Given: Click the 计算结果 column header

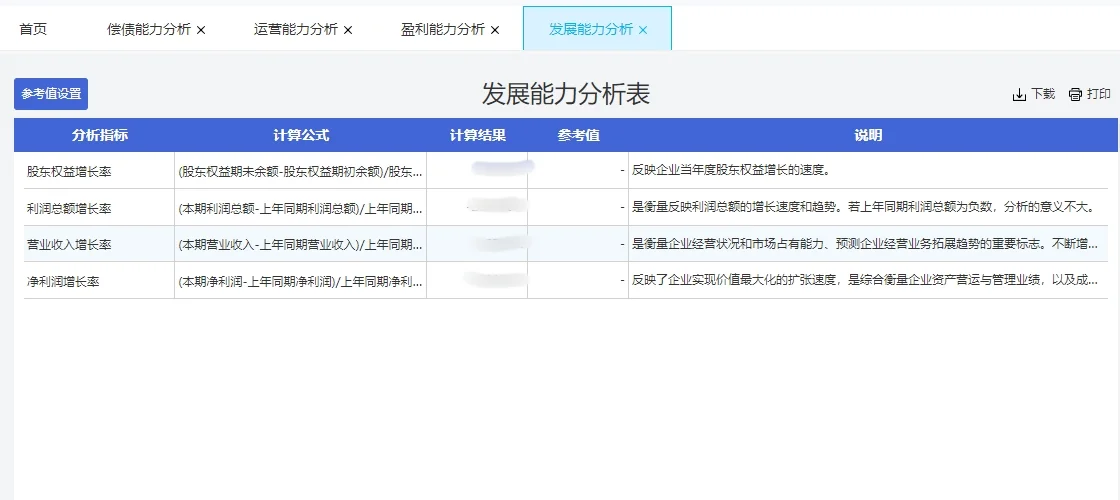Looking at the screenshot, I should click(477, 135).
